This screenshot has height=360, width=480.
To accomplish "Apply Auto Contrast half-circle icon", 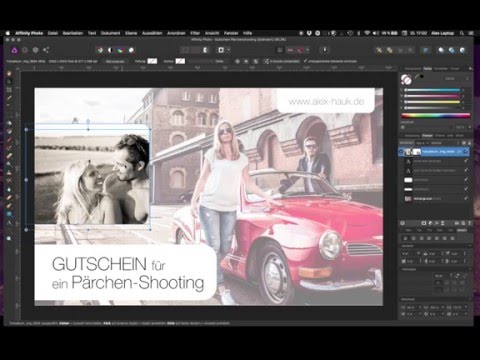I will pos(110,50).
